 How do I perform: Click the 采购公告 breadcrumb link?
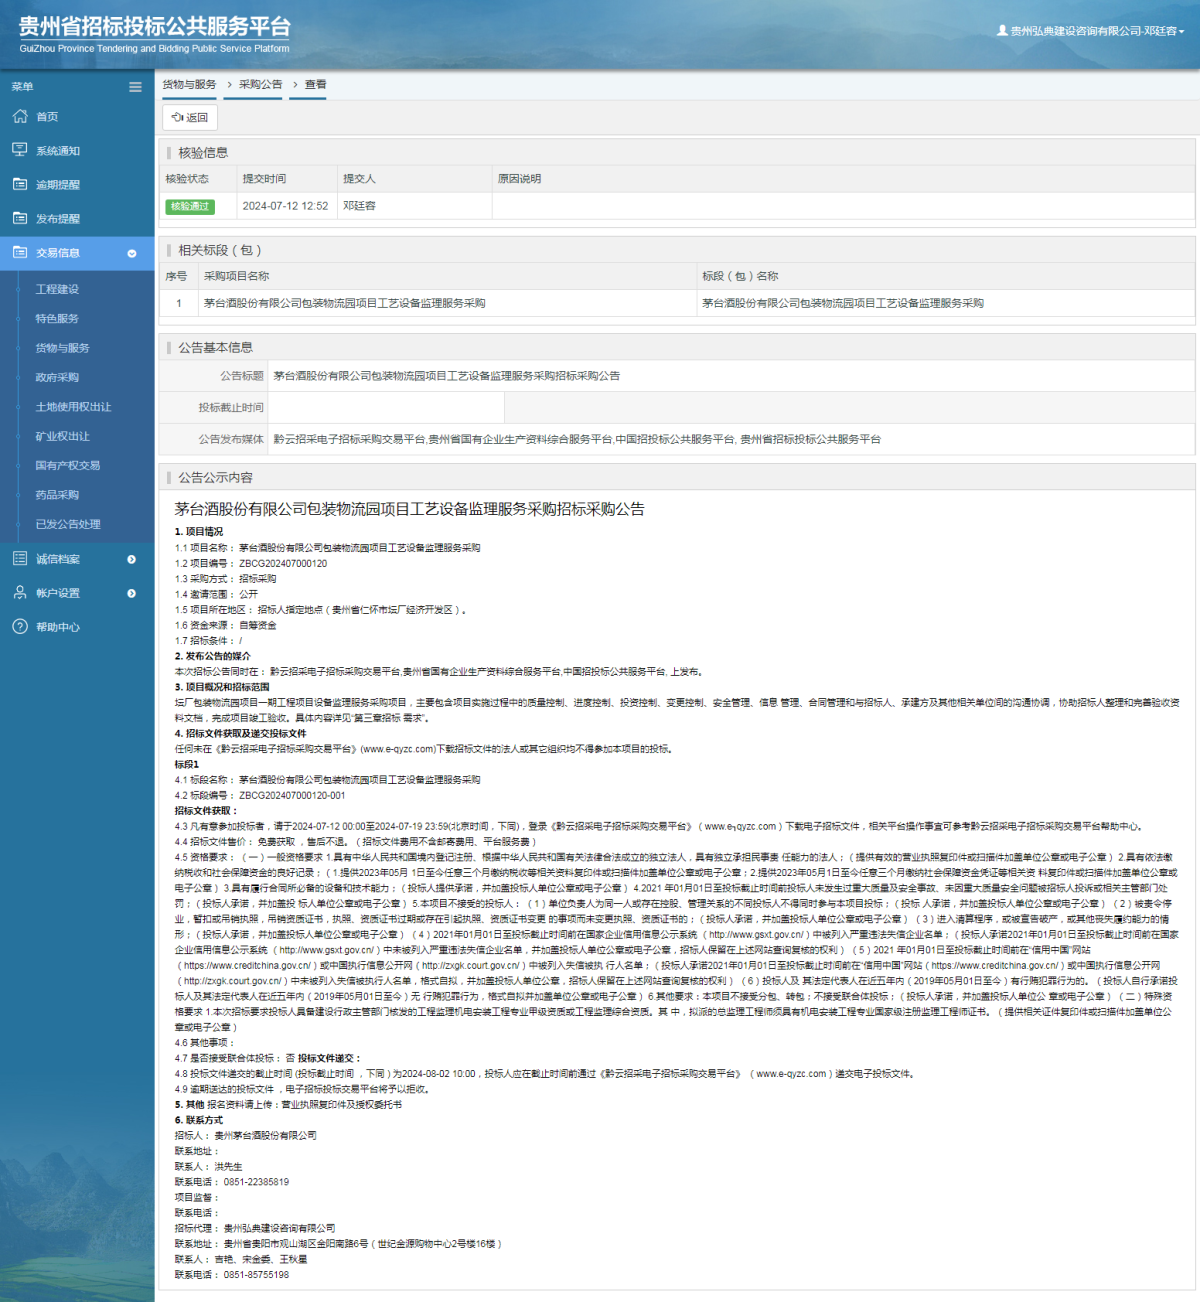point(260,85)
